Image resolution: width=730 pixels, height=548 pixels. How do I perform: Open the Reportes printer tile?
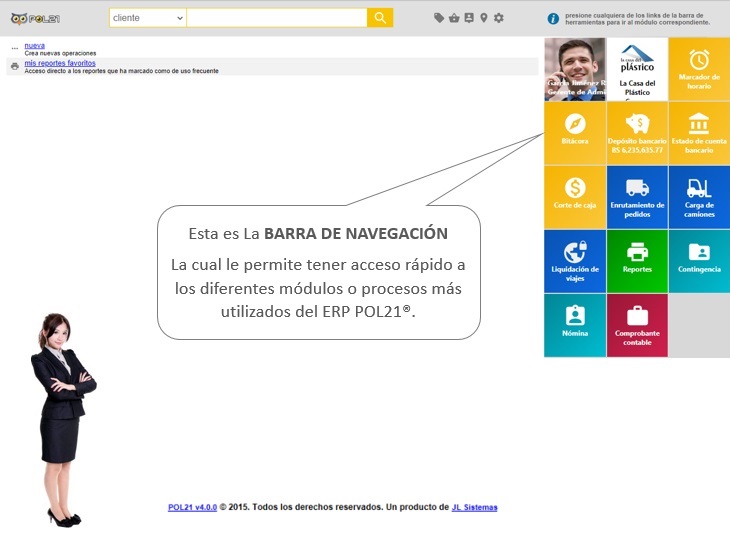tap(637, 261)
